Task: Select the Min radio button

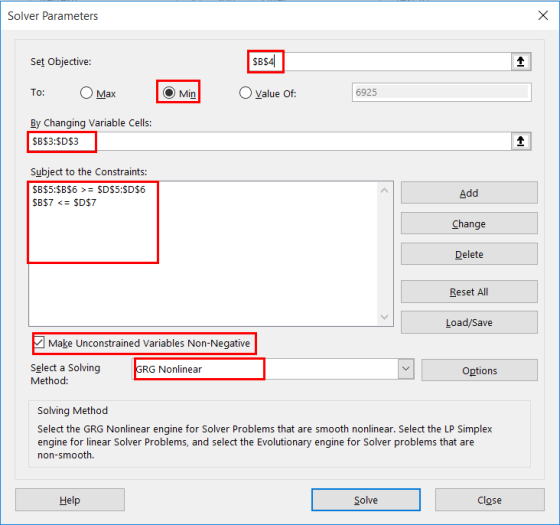Action: coord(169,93)
